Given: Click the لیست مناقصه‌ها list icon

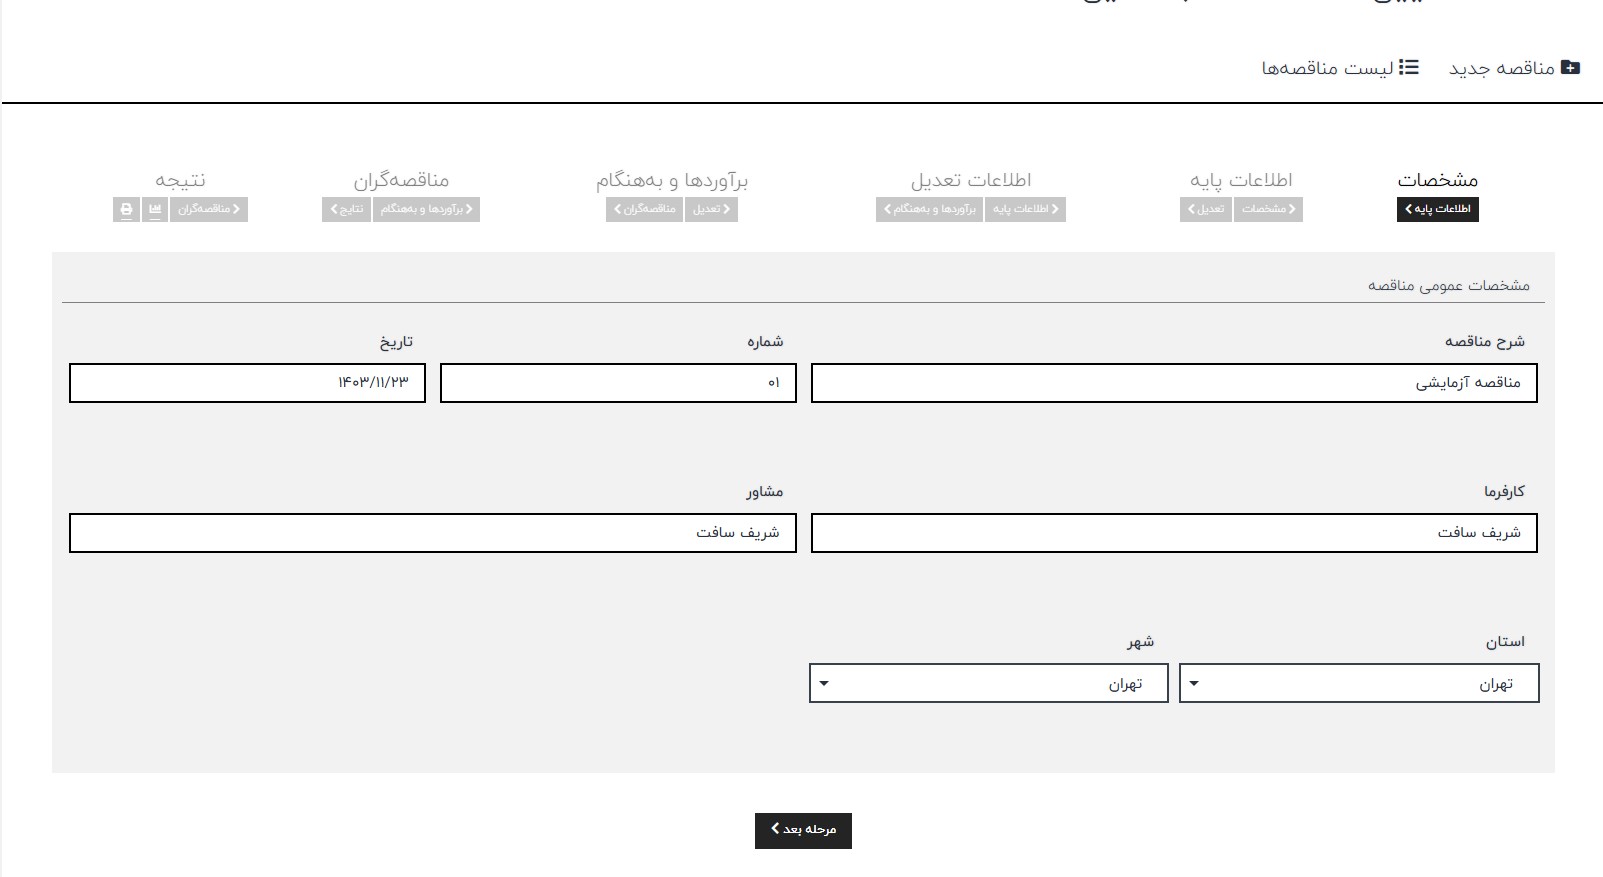Looking at the screenshot, I should pos(1408,67).
